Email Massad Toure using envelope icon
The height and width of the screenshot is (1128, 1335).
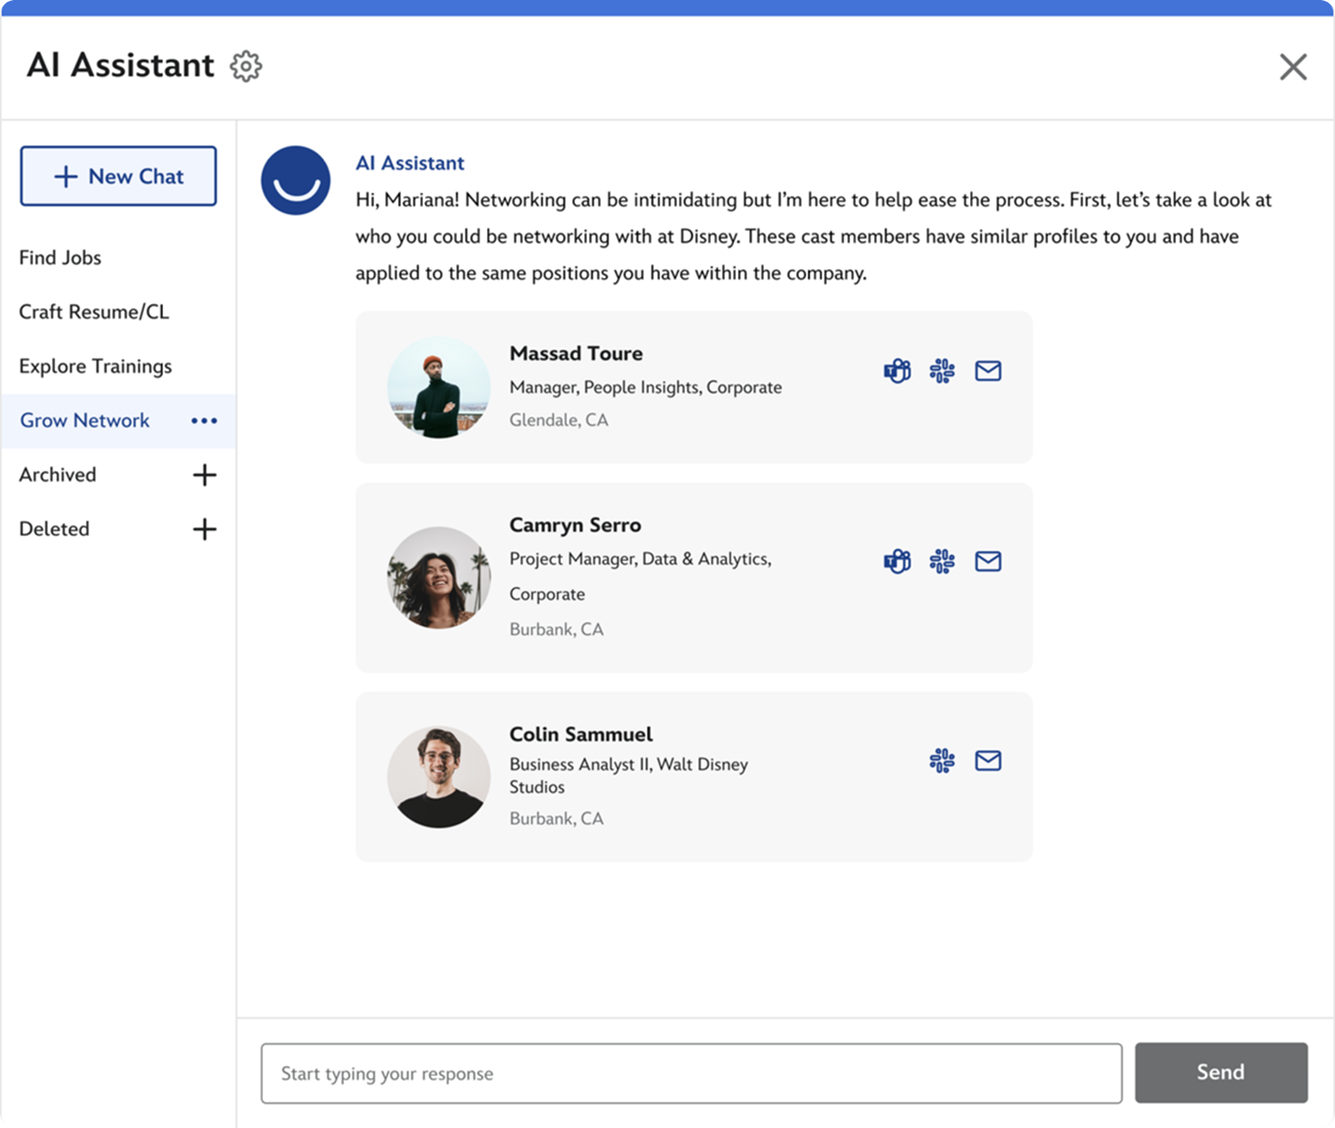click(988, 371)
